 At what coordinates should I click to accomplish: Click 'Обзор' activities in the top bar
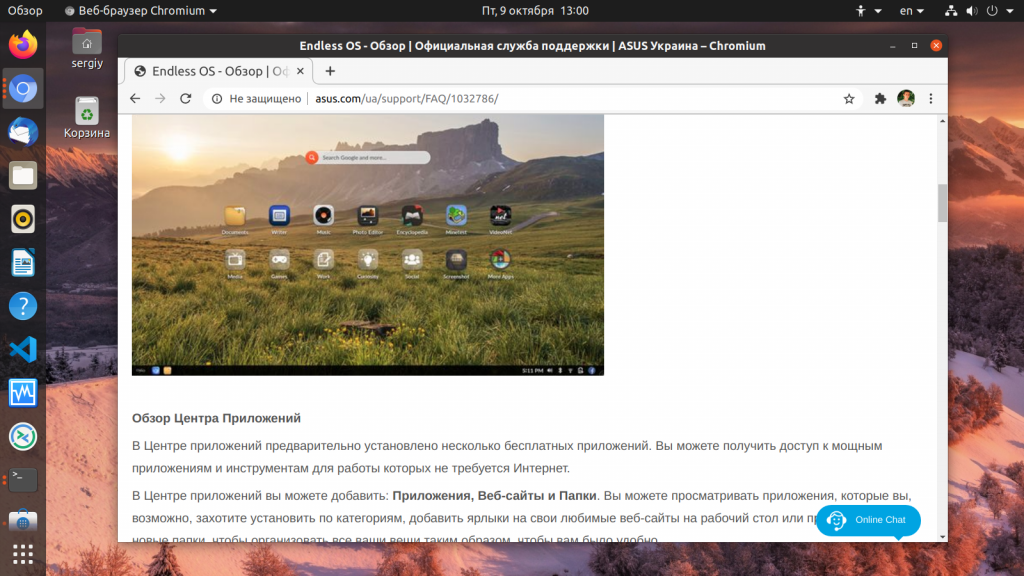point(25,10)
